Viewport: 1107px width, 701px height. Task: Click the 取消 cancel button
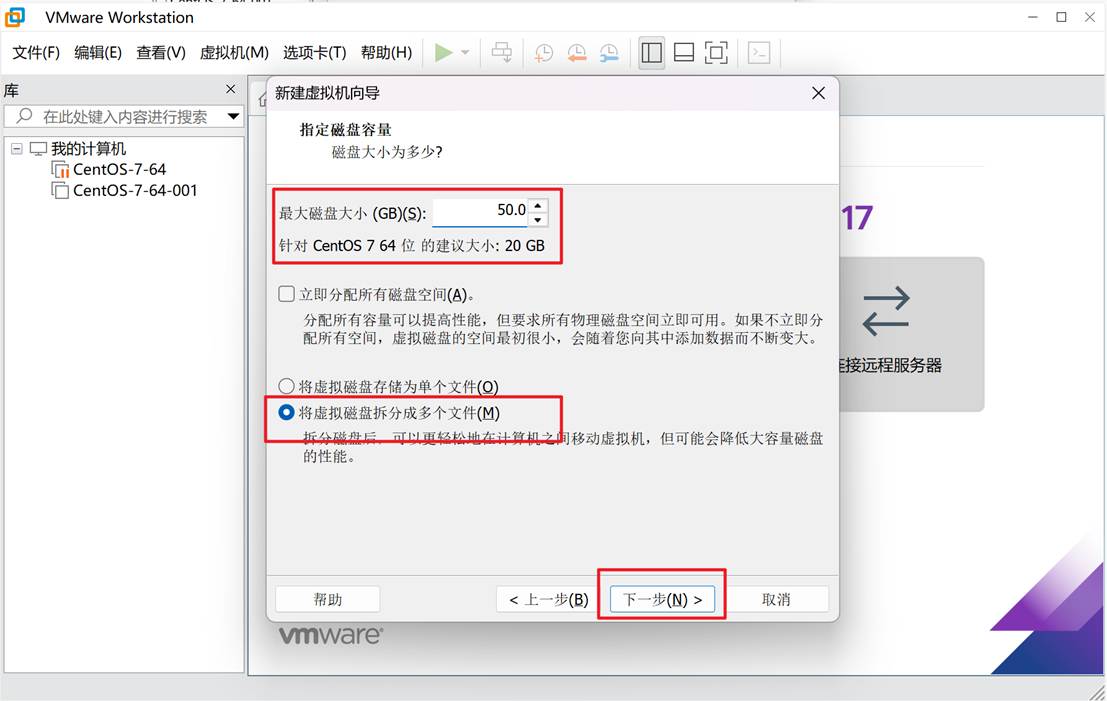(776, 599)
